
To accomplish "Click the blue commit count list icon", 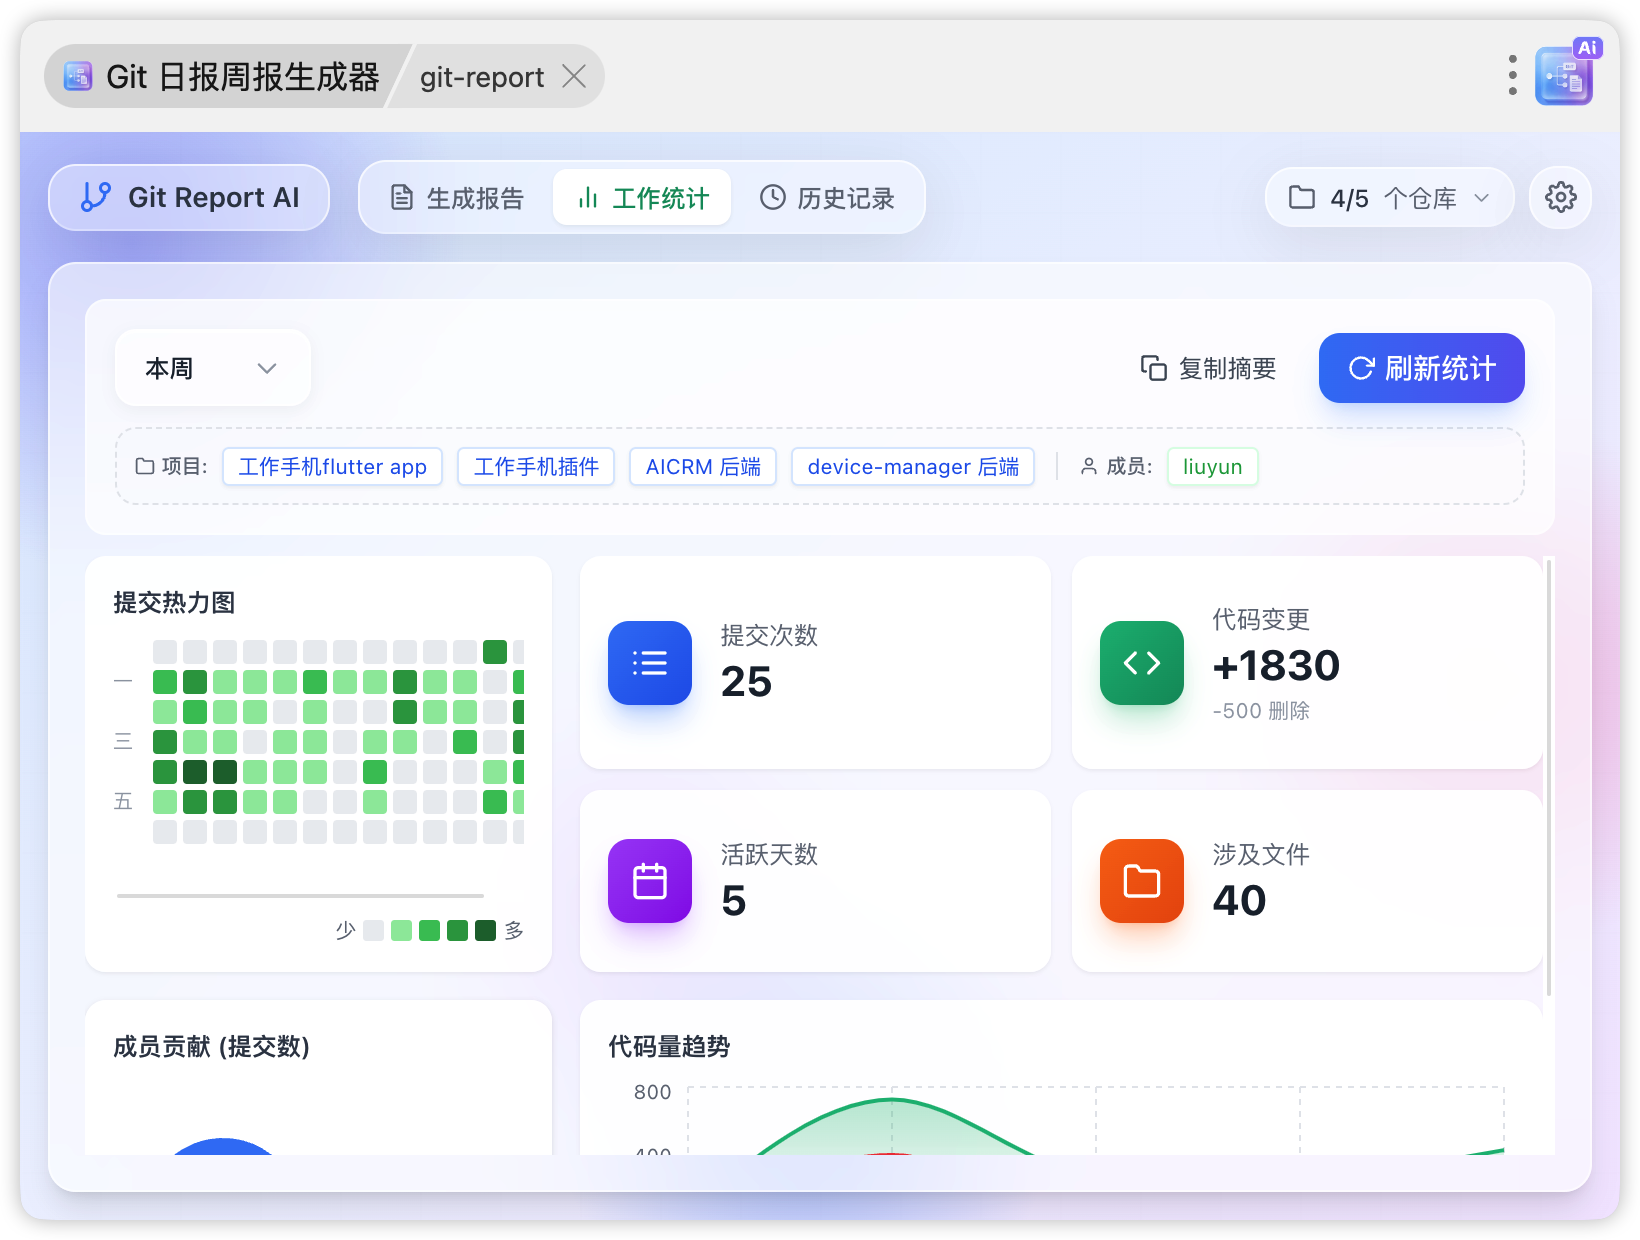I will (650, 663).
